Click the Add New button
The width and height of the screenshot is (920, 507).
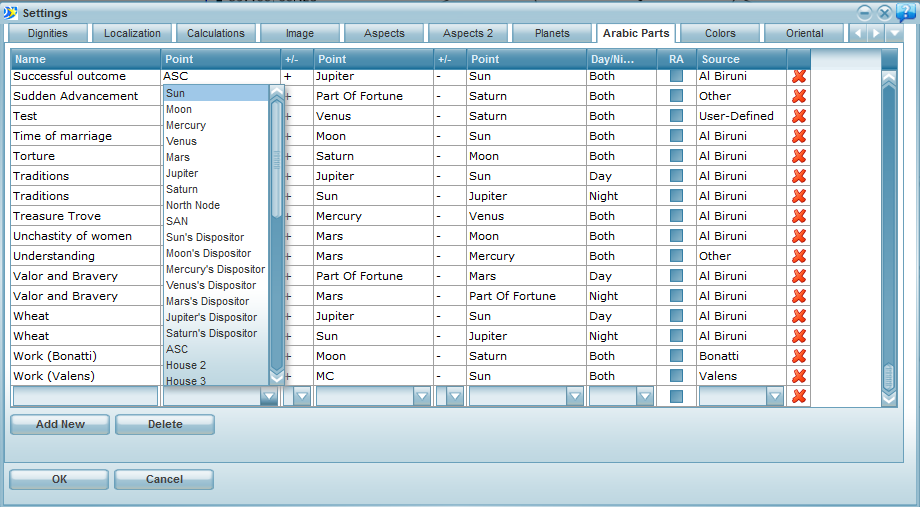coord(60,424)
